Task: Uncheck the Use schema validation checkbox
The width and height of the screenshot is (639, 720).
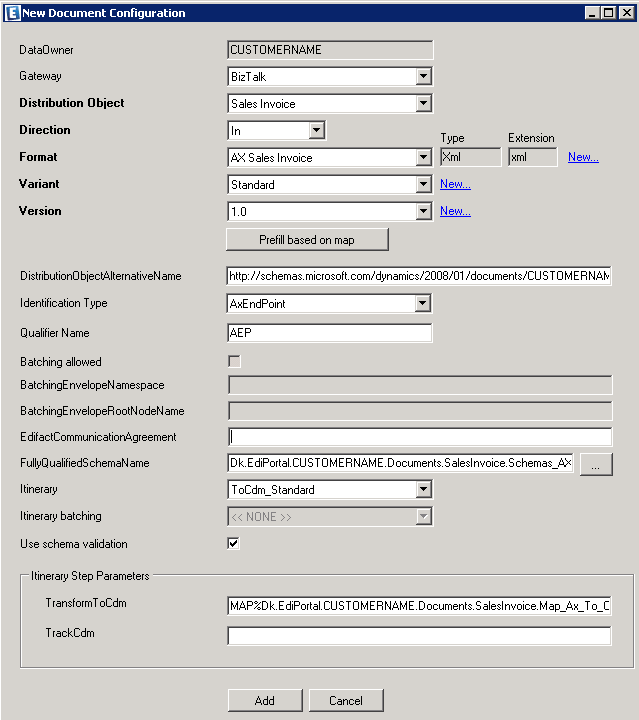Action: pyautogui.click(x=234, y=544)
